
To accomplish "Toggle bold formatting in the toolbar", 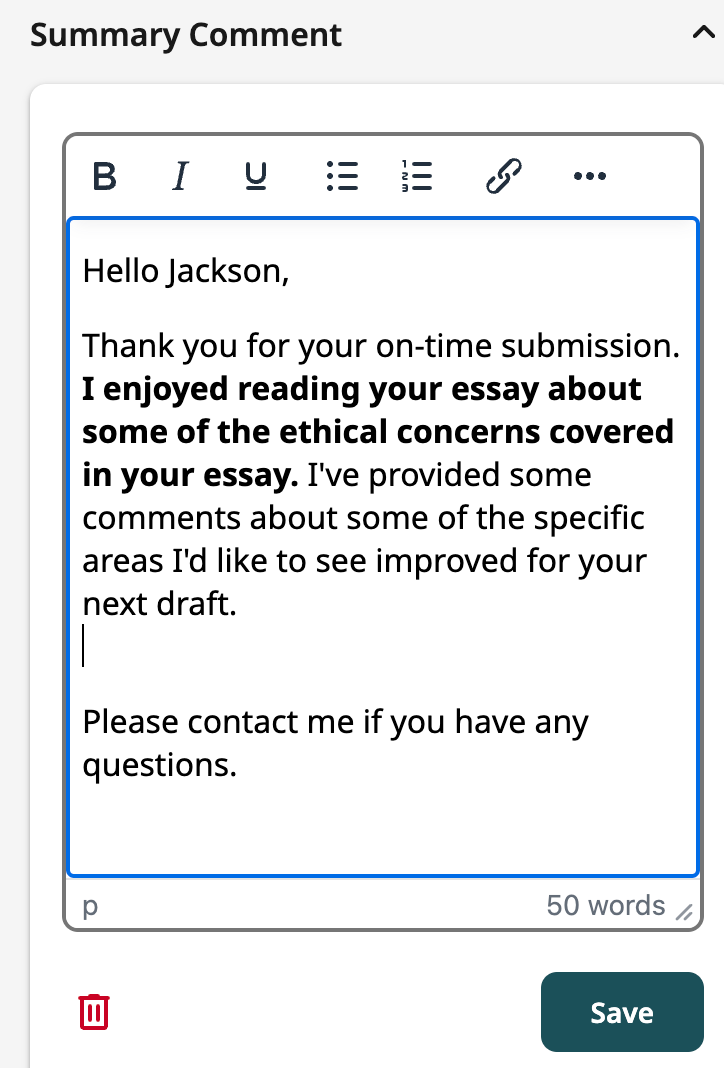I will point(104,176).
